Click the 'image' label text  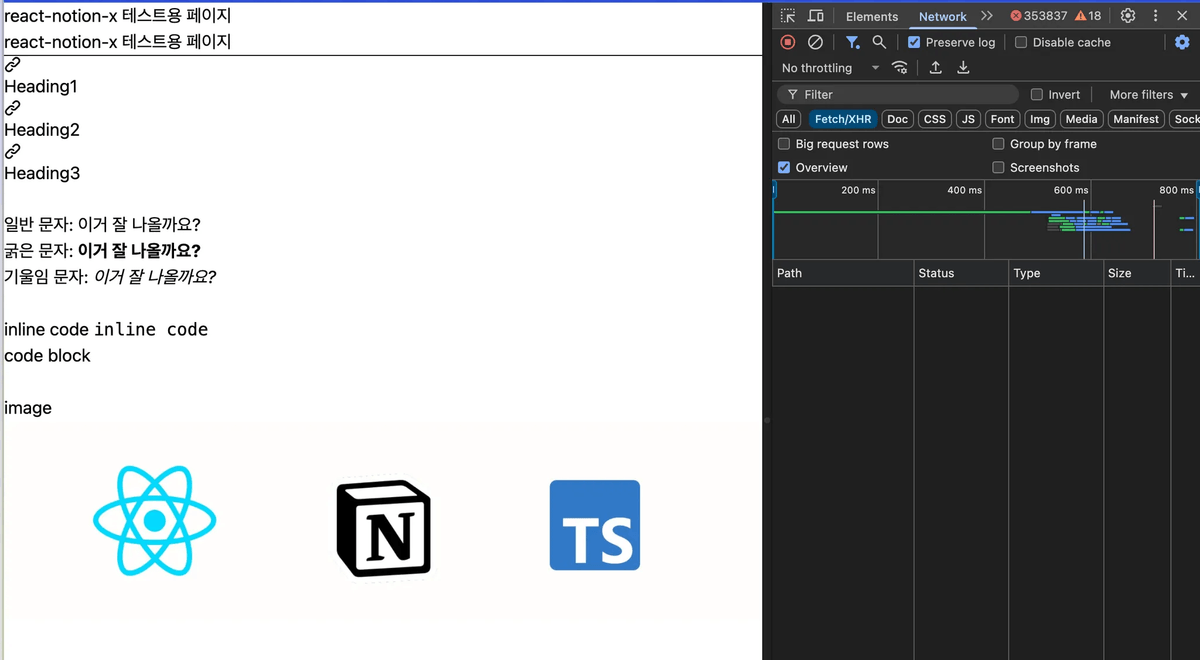click(28, 408)
